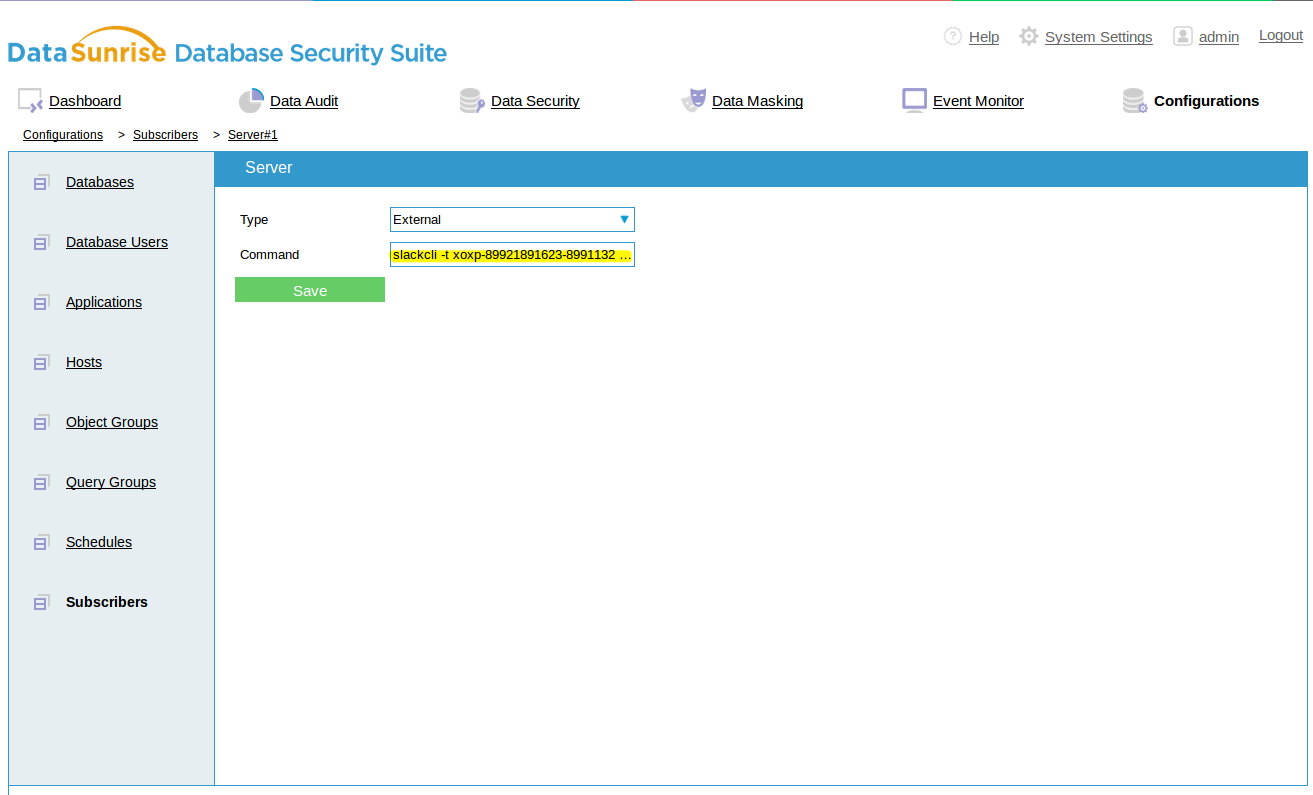Image resolution: width=1313 pixels, height=795 pixels.
Task: Click the Logout link
Action: pyautogui.click(x=1281, y=35)
